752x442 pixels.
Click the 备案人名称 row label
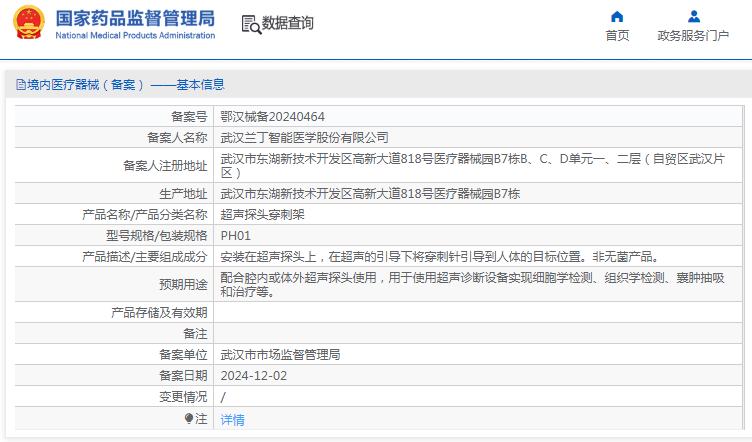pyautogui.click(x=177, y=138)
